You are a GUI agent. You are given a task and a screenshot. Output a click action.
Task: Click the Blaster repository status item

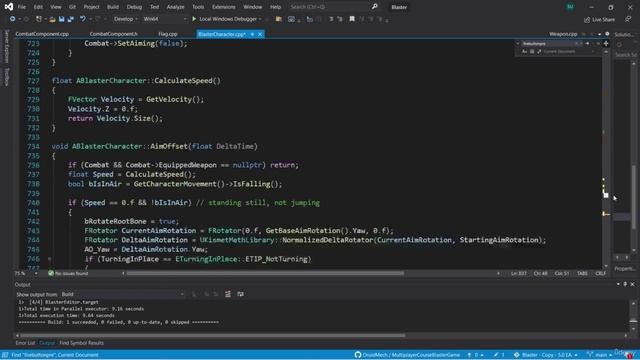click(546, 355)
